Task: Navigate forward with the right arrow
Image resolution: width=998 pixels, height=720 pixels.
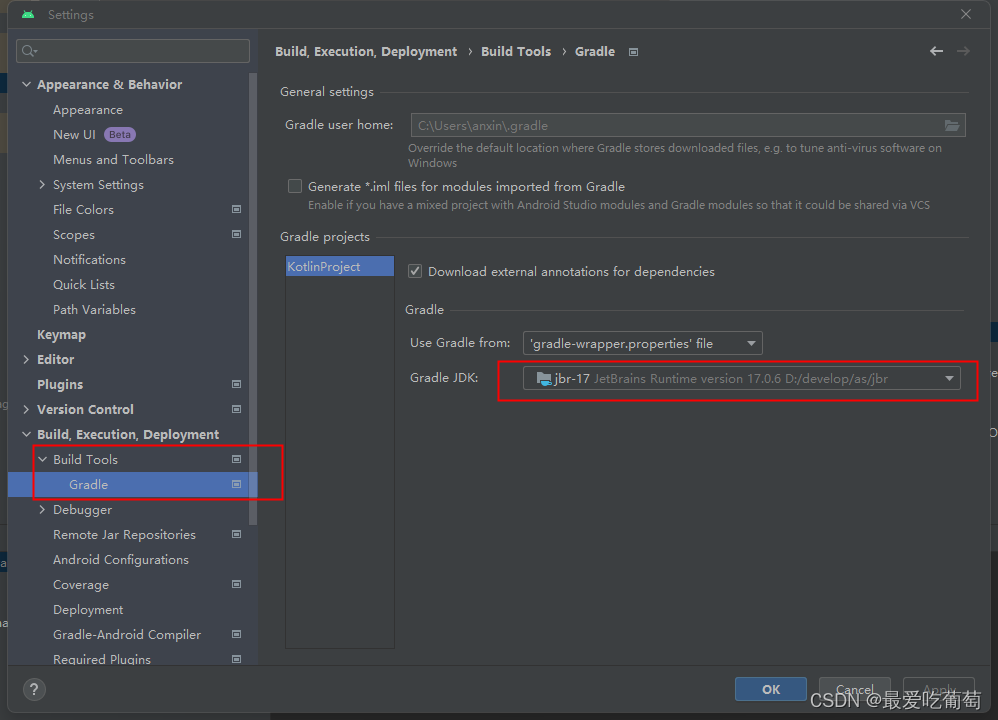Action: [963, 51]
